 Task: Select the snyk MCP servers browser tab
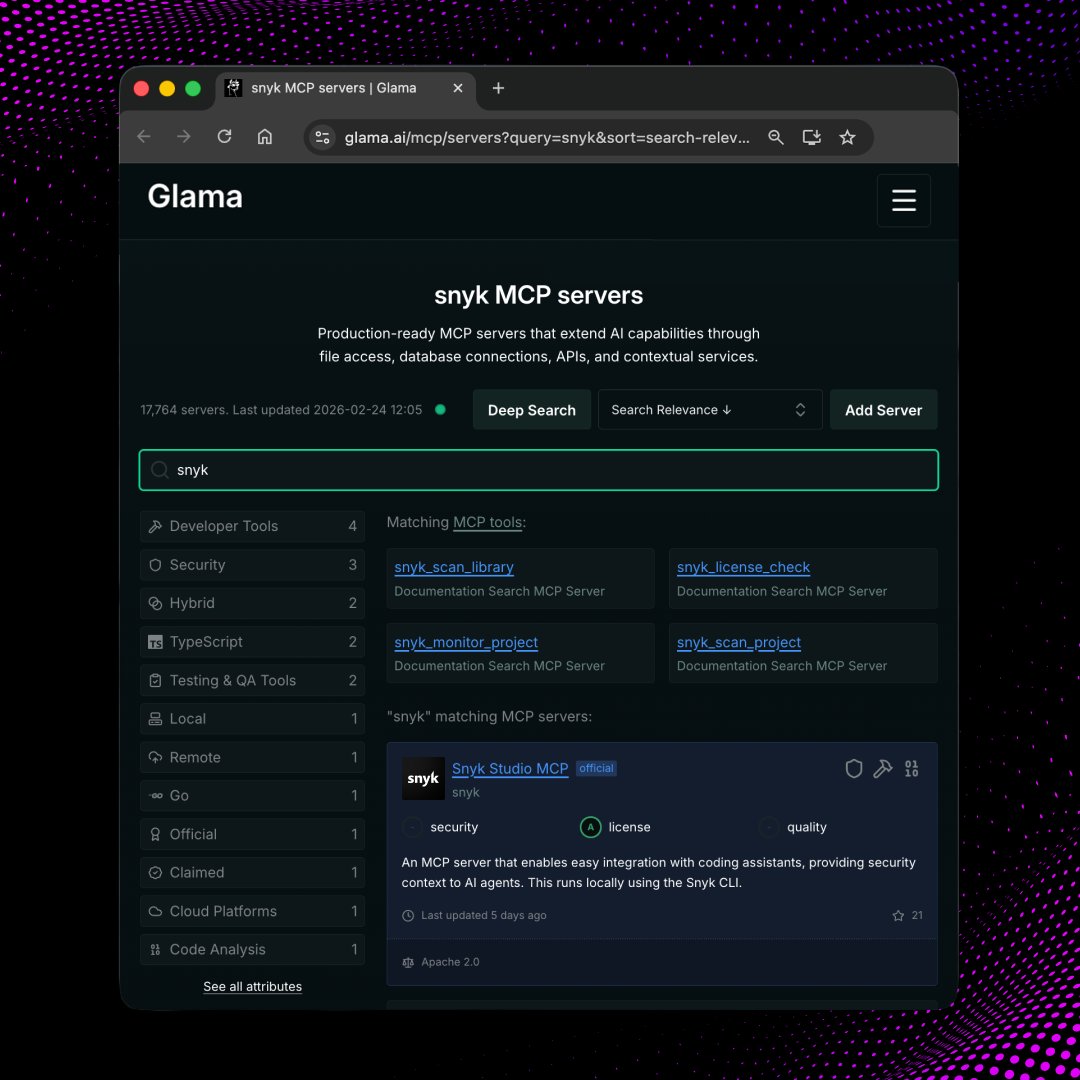click(x=346, y=88)
